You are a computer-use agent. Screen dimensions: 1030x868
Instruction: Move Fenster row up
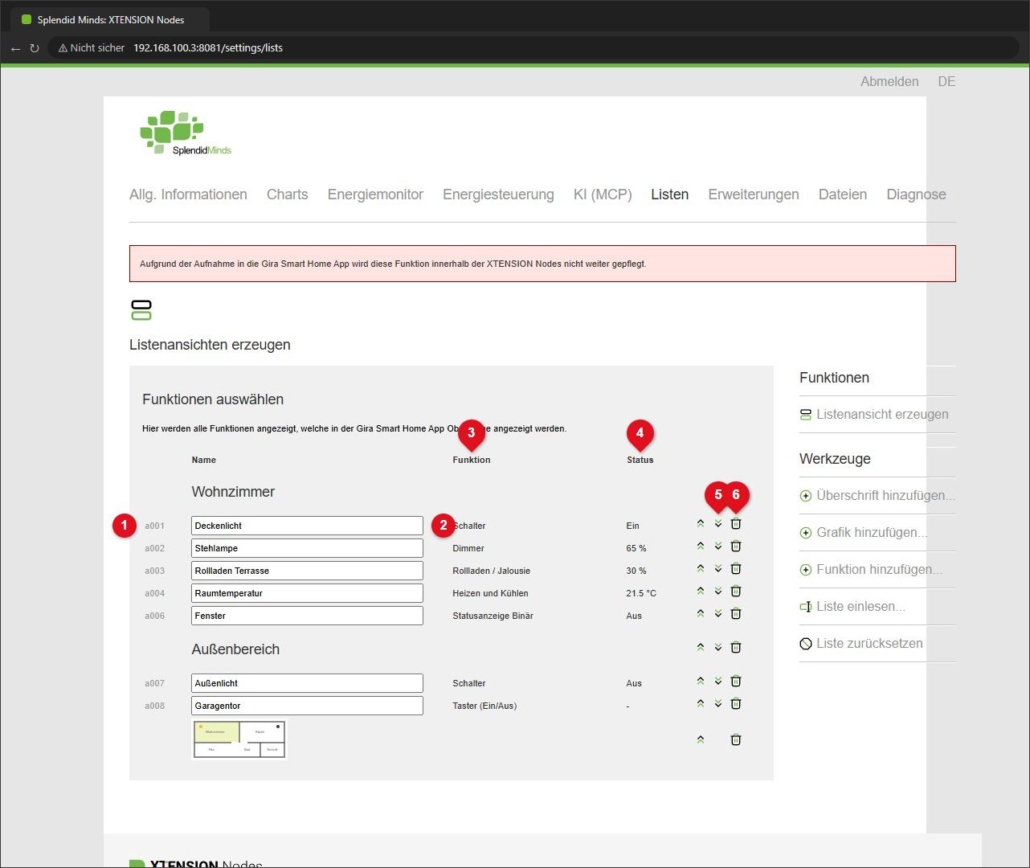pos(700,614)
